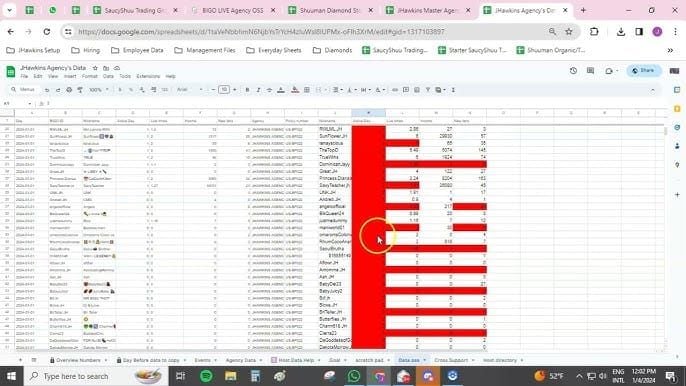
Task: Open the Hiring bookmarks folder
Action: click(86, 50)
